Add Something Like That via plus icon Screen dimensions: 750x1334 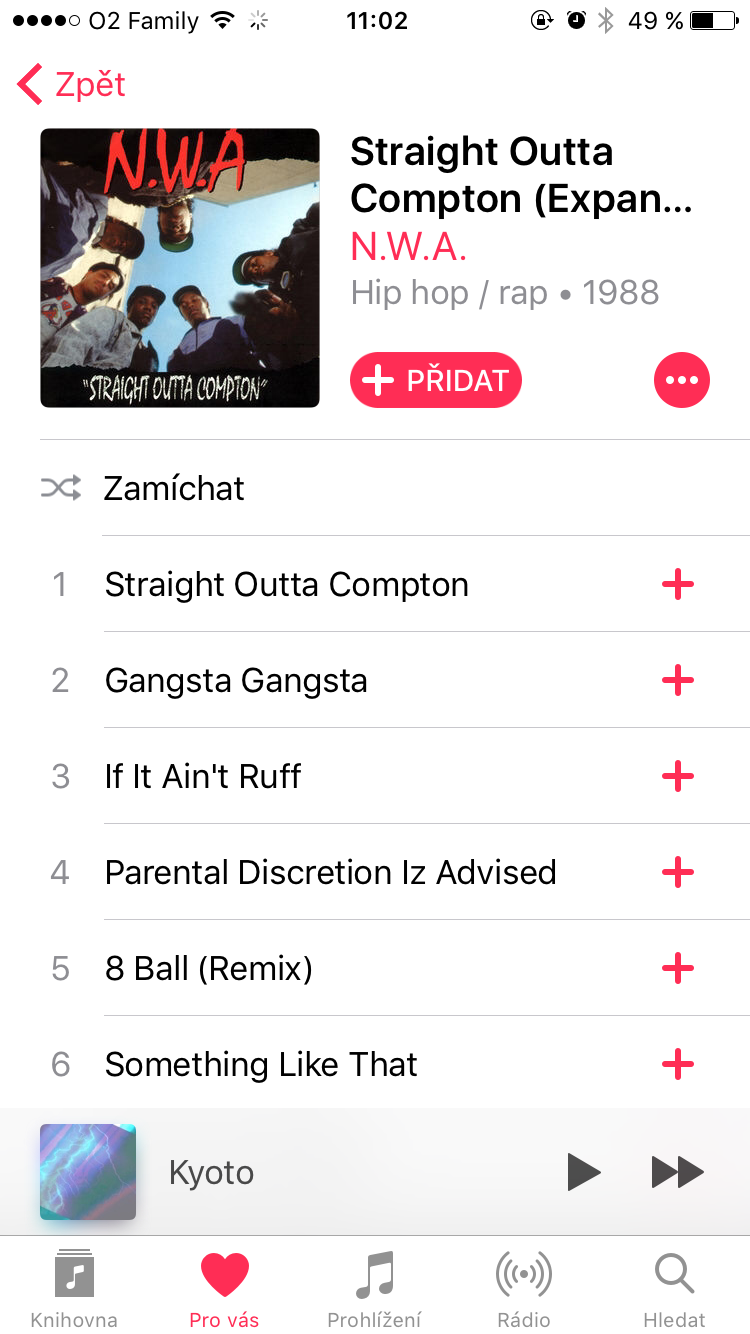pos(678,1064)
